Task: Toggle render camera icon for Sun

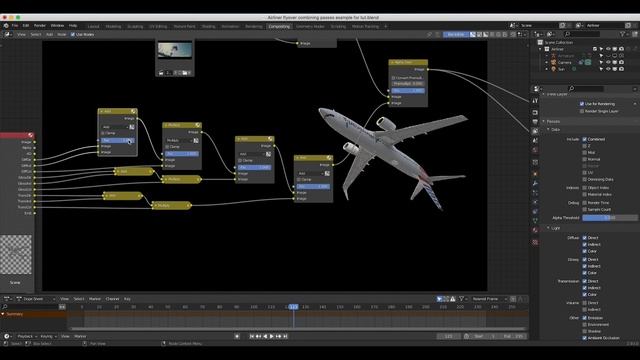Action: pyautogui.click(x=621, y=69)
